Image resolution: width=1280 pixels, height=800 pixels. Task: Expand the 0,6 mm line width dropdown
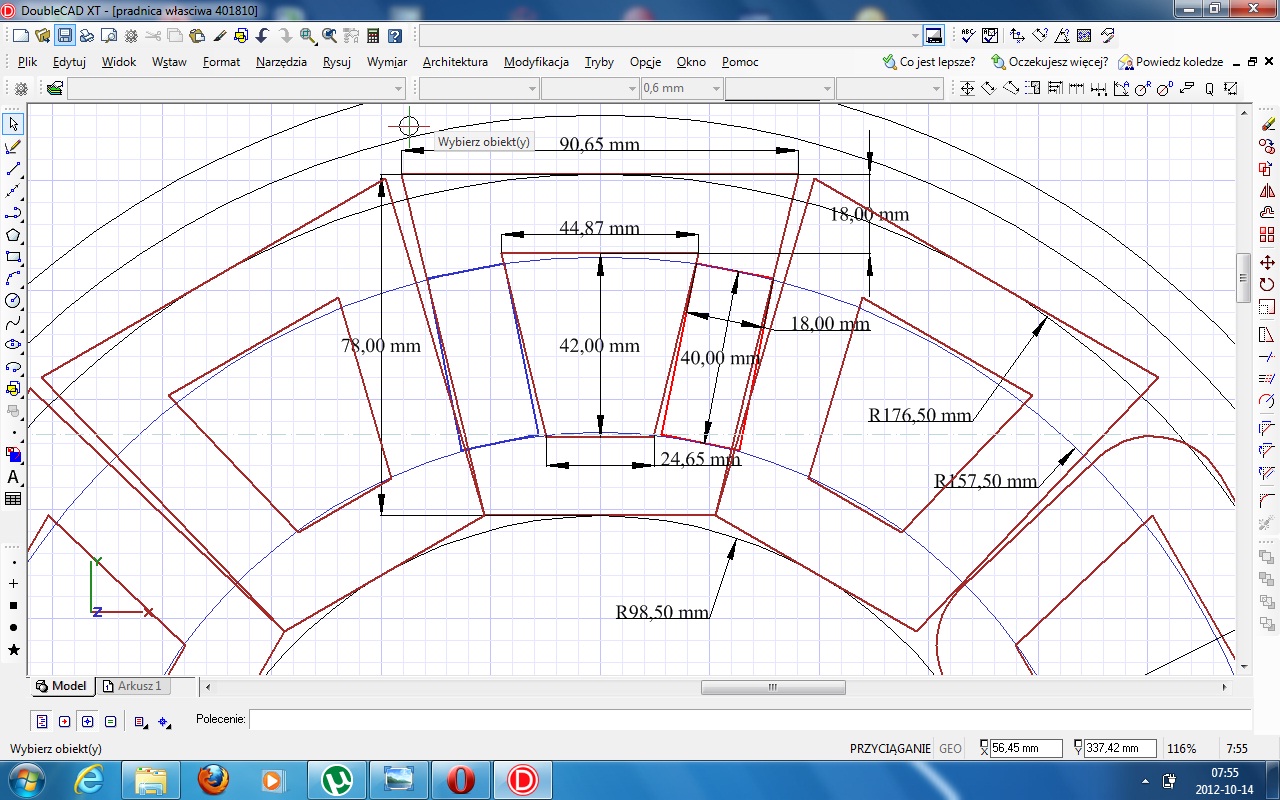(716, 89)
